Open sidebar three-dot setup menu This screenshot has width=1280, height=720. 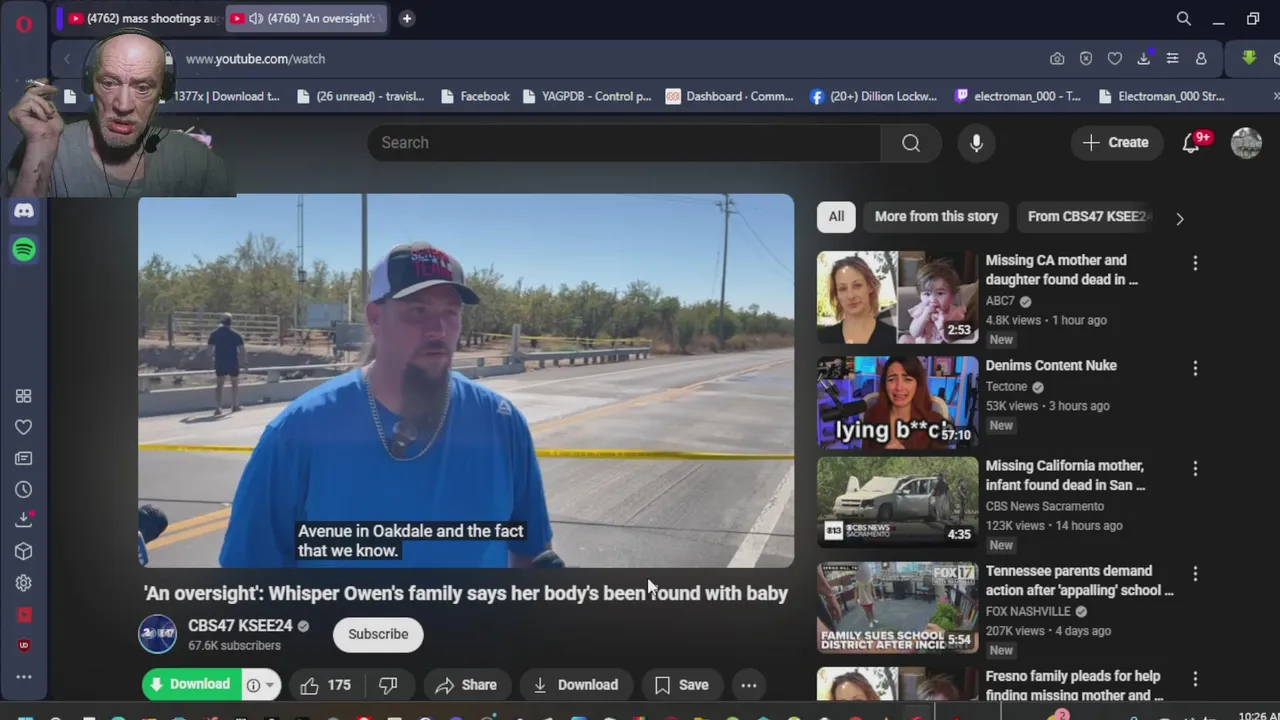[24, 677]
